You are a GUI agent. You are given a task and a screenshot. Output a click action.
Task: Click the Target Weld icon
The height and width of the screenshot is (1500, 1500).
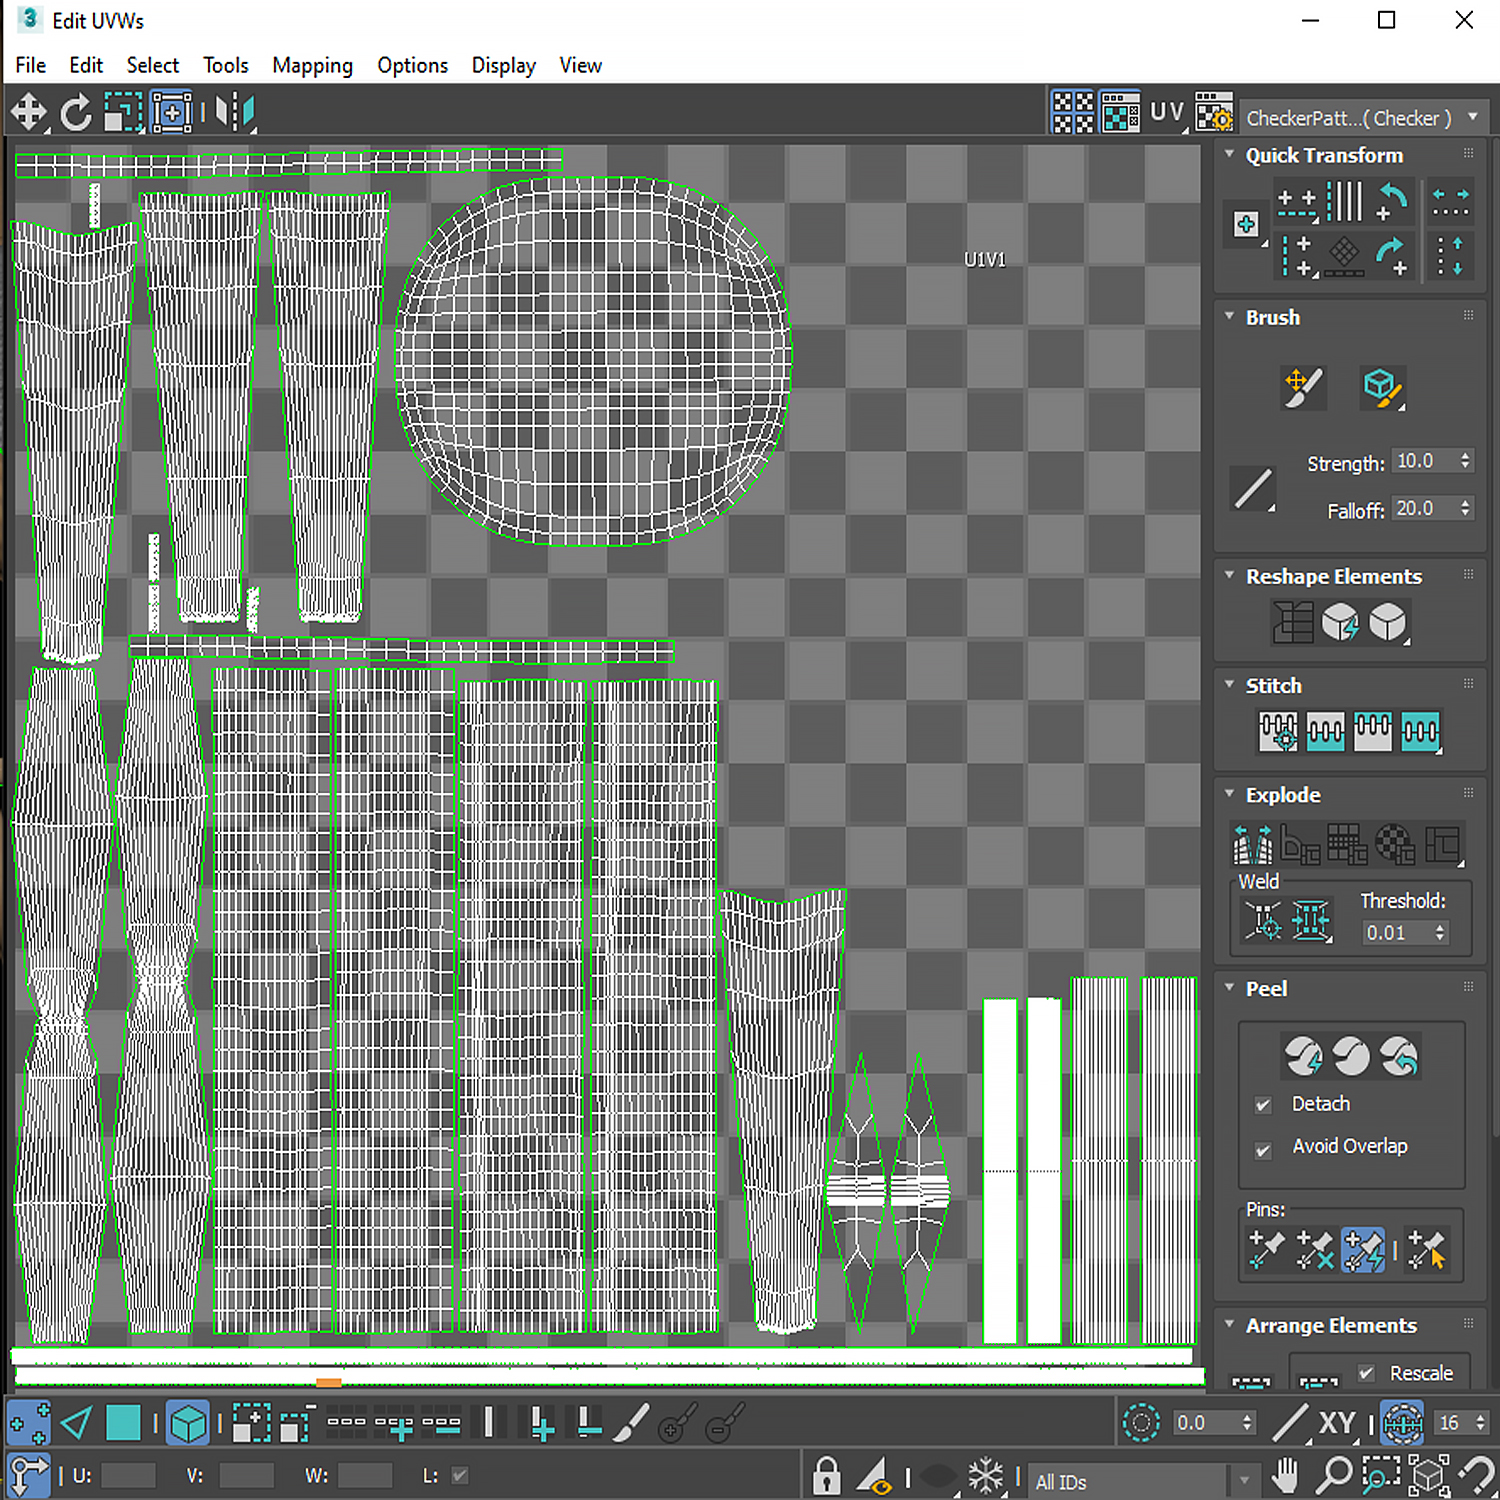click(x=1262, y=921)
